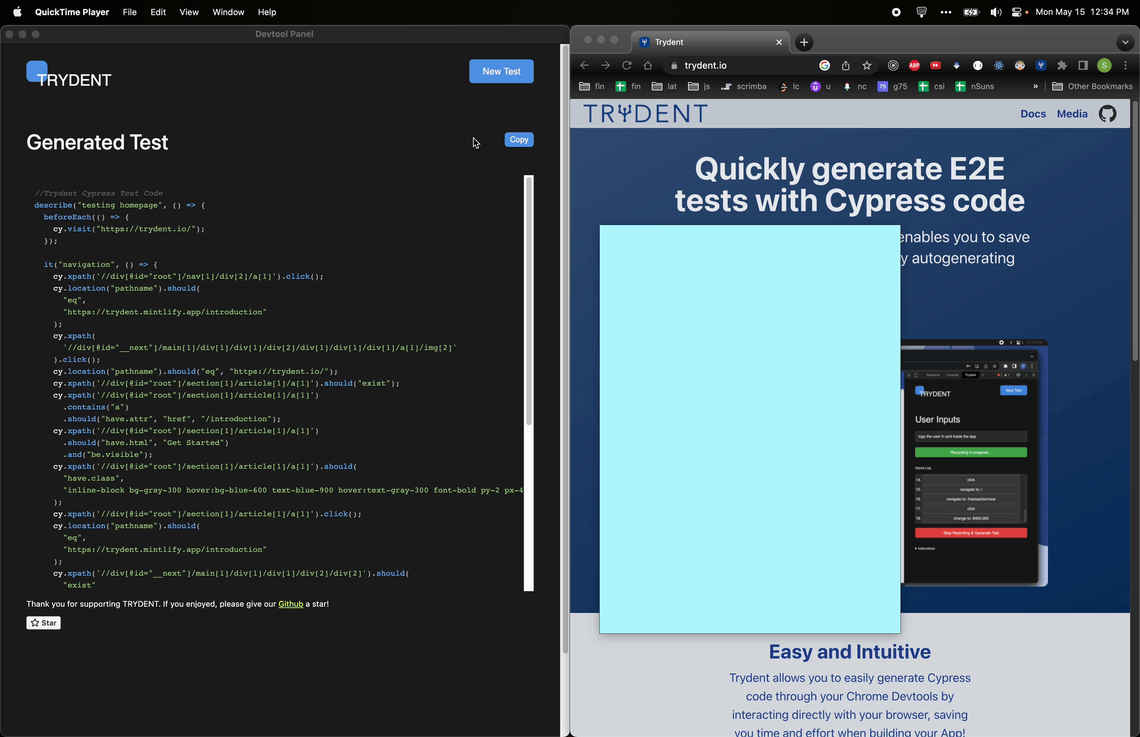
Task: Click the React Developer Tools extension icon
Action: coord(999,65)
